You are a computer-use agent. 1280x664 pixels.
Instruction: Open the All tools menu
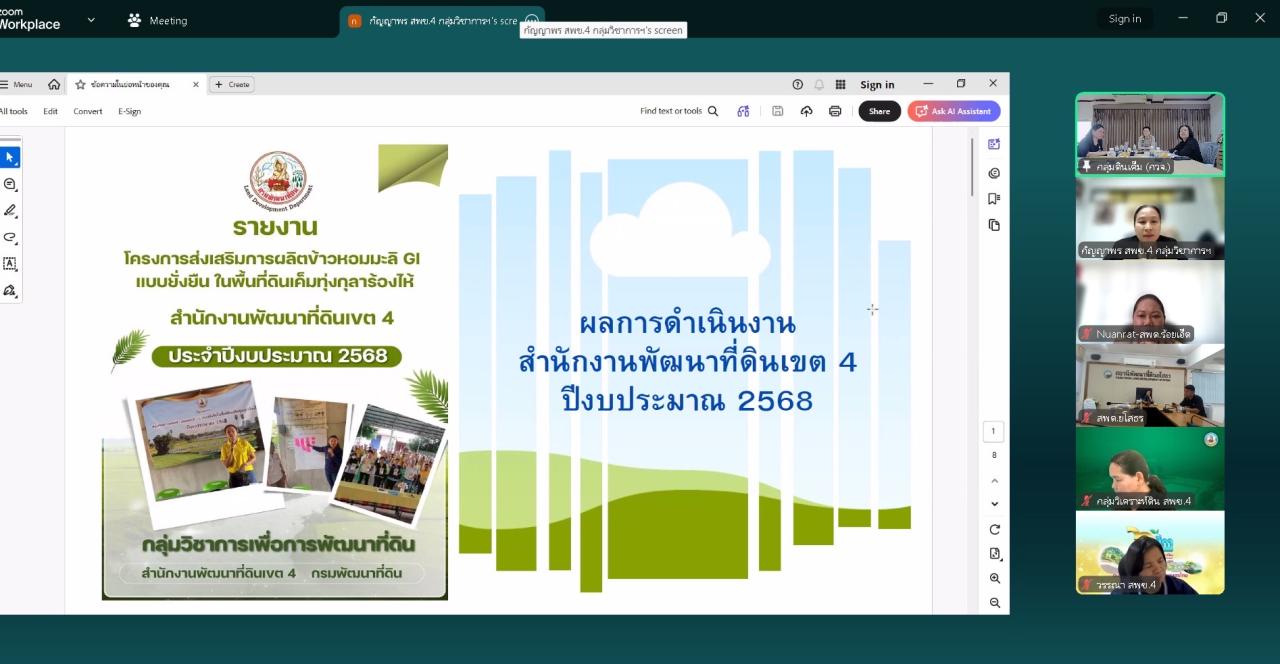click(13, 111)
